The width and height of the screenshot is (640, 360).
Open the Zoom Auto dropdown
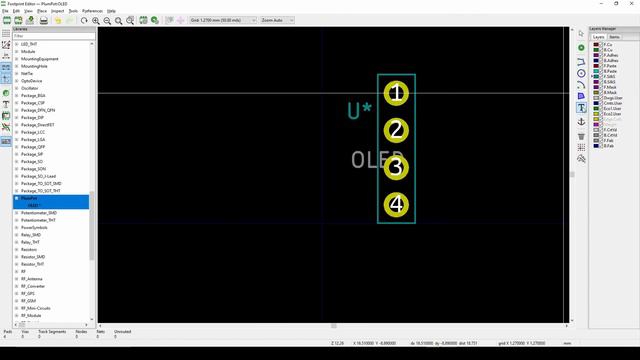pos(277,20)
